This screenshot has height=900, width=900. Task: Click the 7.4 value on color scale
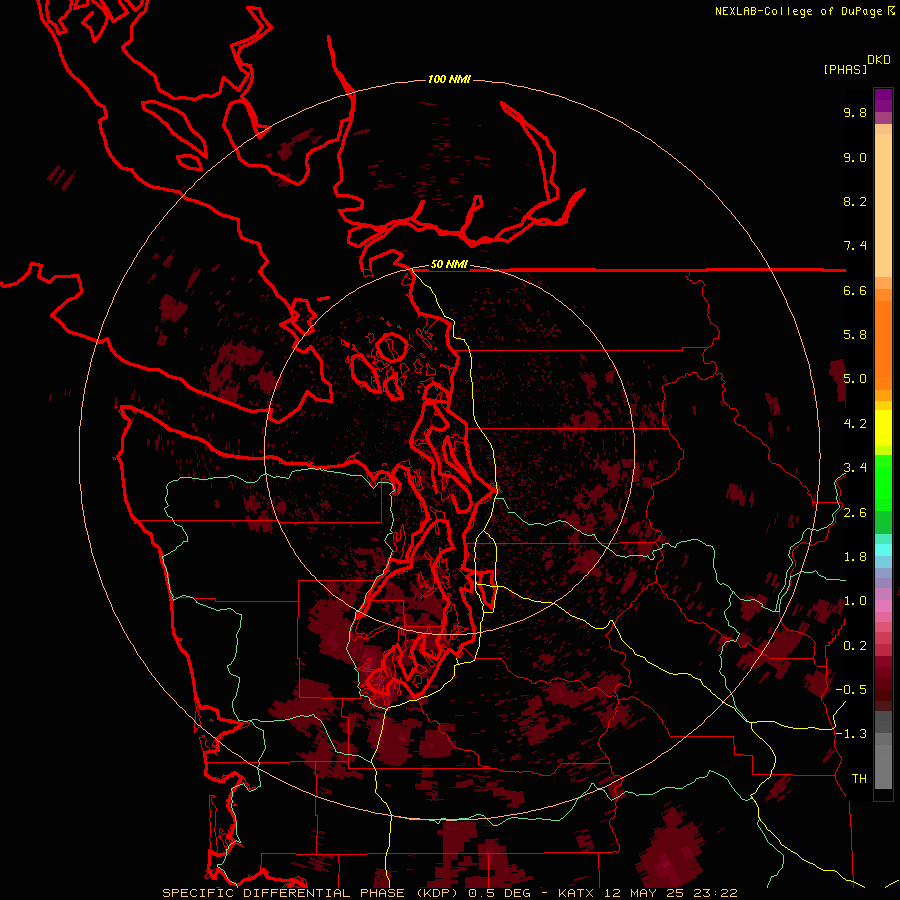[x=855, y=246]
